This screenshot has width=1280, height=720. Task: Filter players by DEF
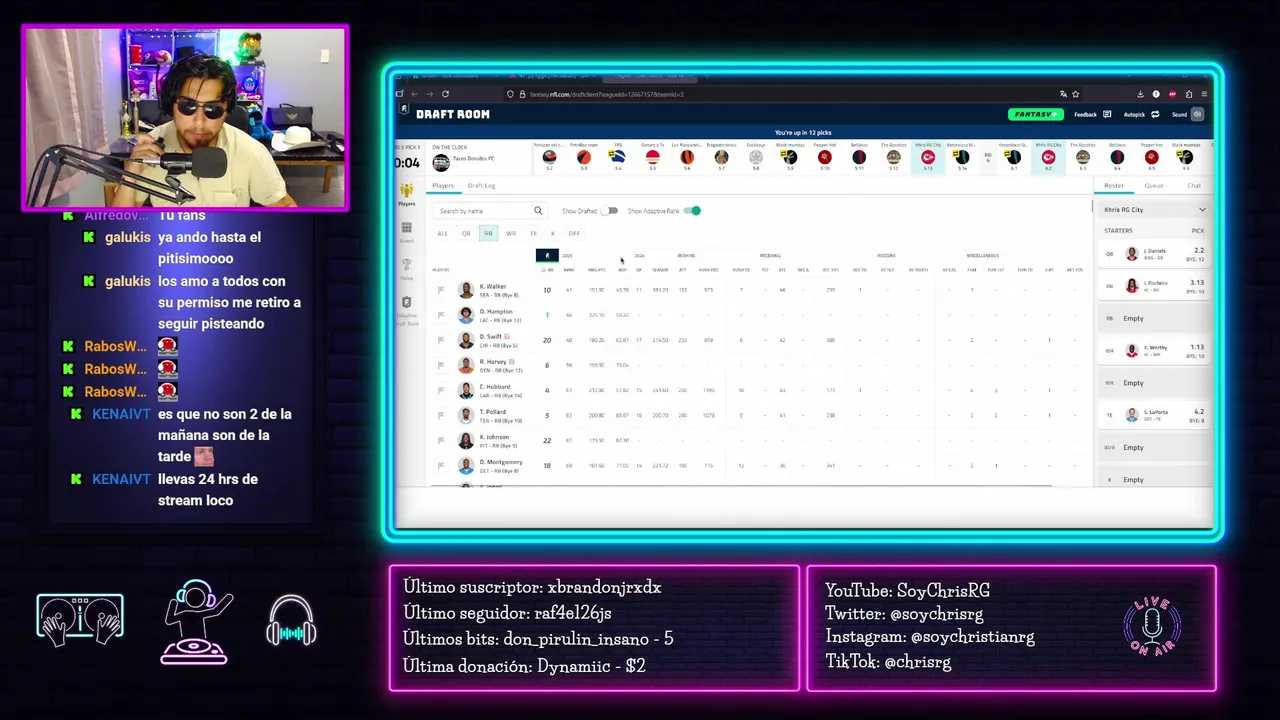coord(574,233)
